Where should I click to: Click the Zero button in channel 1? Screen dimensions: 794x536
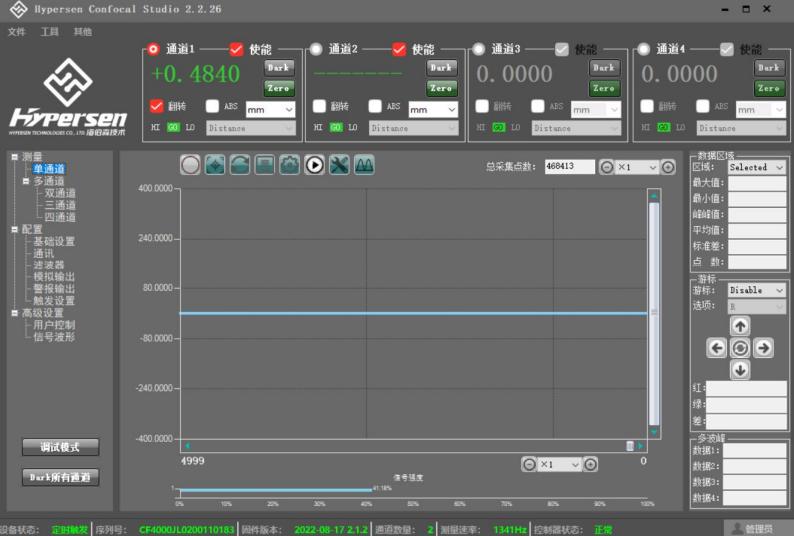(x=279, y=88)
